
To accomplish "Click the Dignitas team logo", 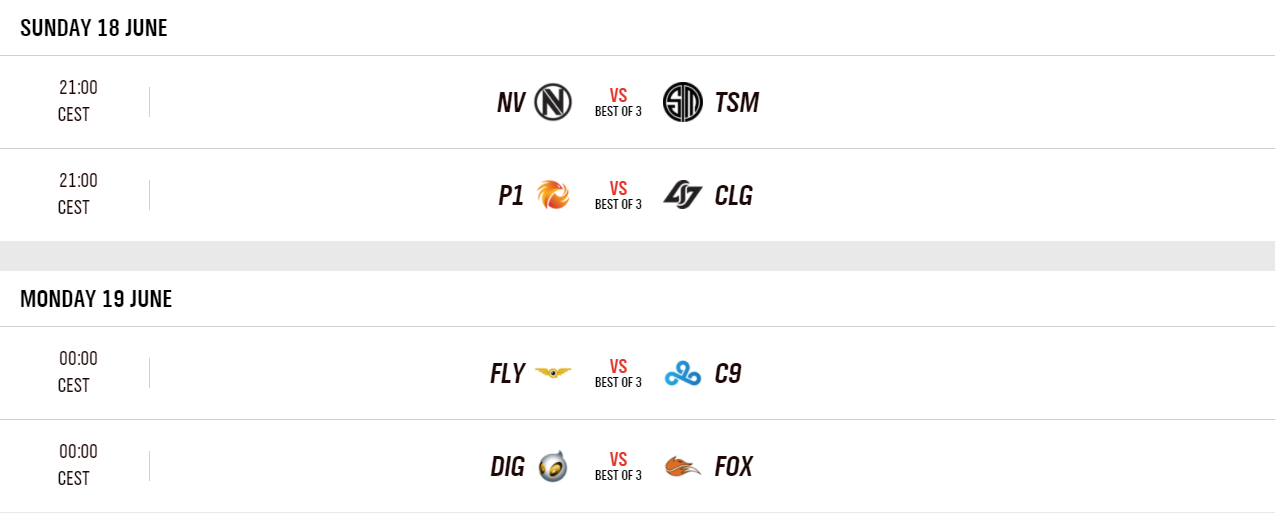I will (x=553, y=466).
